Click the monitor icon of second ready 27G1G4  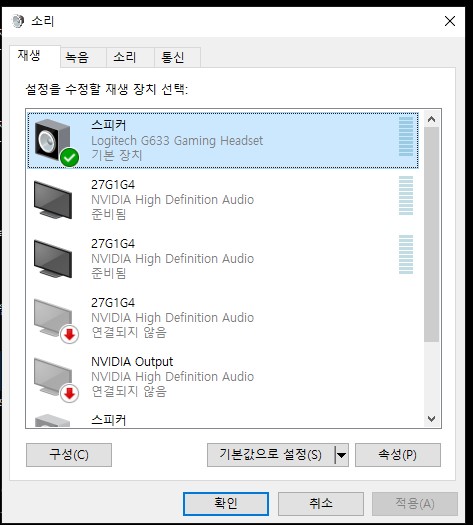[53, 258]
